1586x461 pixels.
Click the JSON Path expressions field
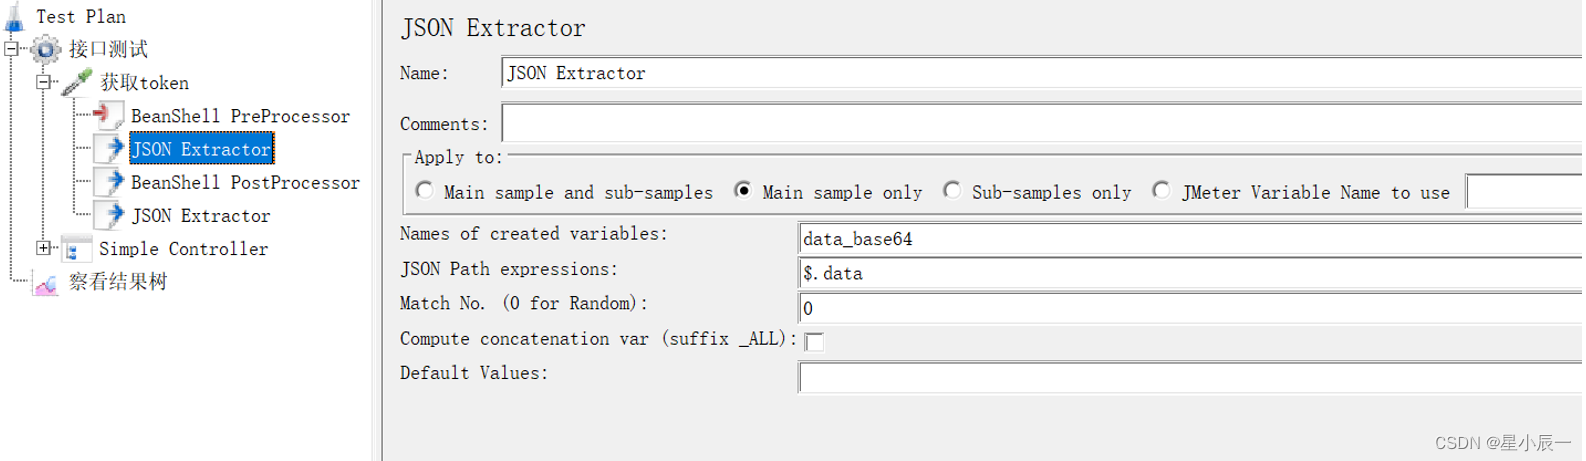tap(1190, 273)
